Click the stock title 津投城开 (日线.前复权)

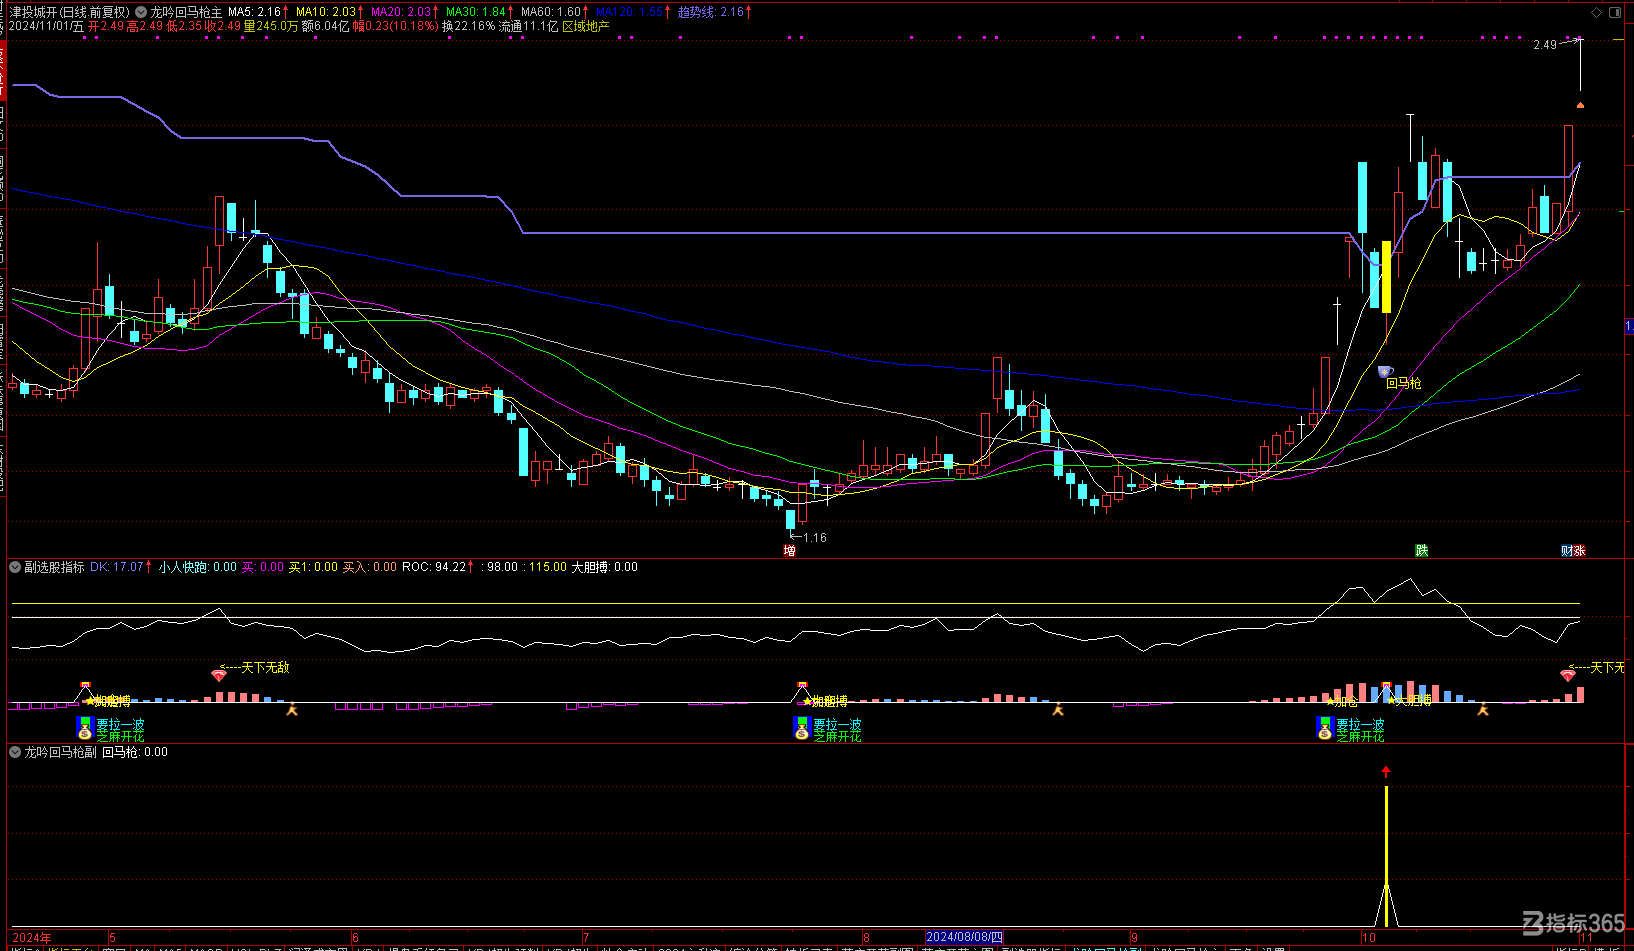70,12
